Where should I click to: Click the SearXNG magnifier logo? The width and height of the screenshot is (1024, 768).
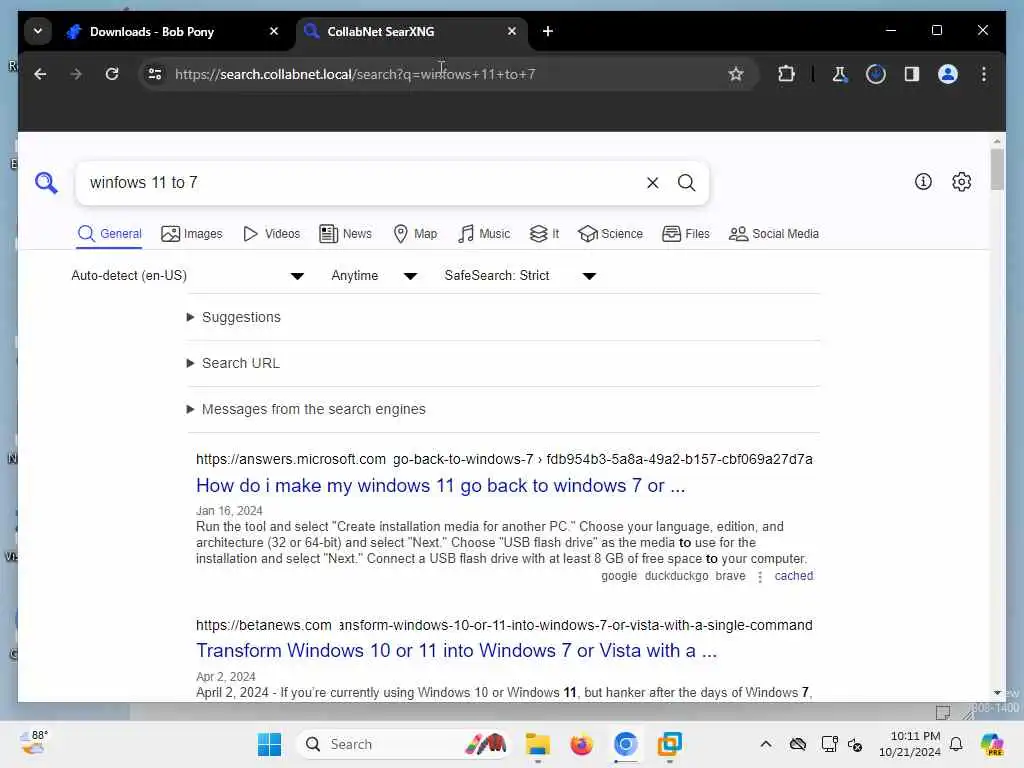[46, 183]
